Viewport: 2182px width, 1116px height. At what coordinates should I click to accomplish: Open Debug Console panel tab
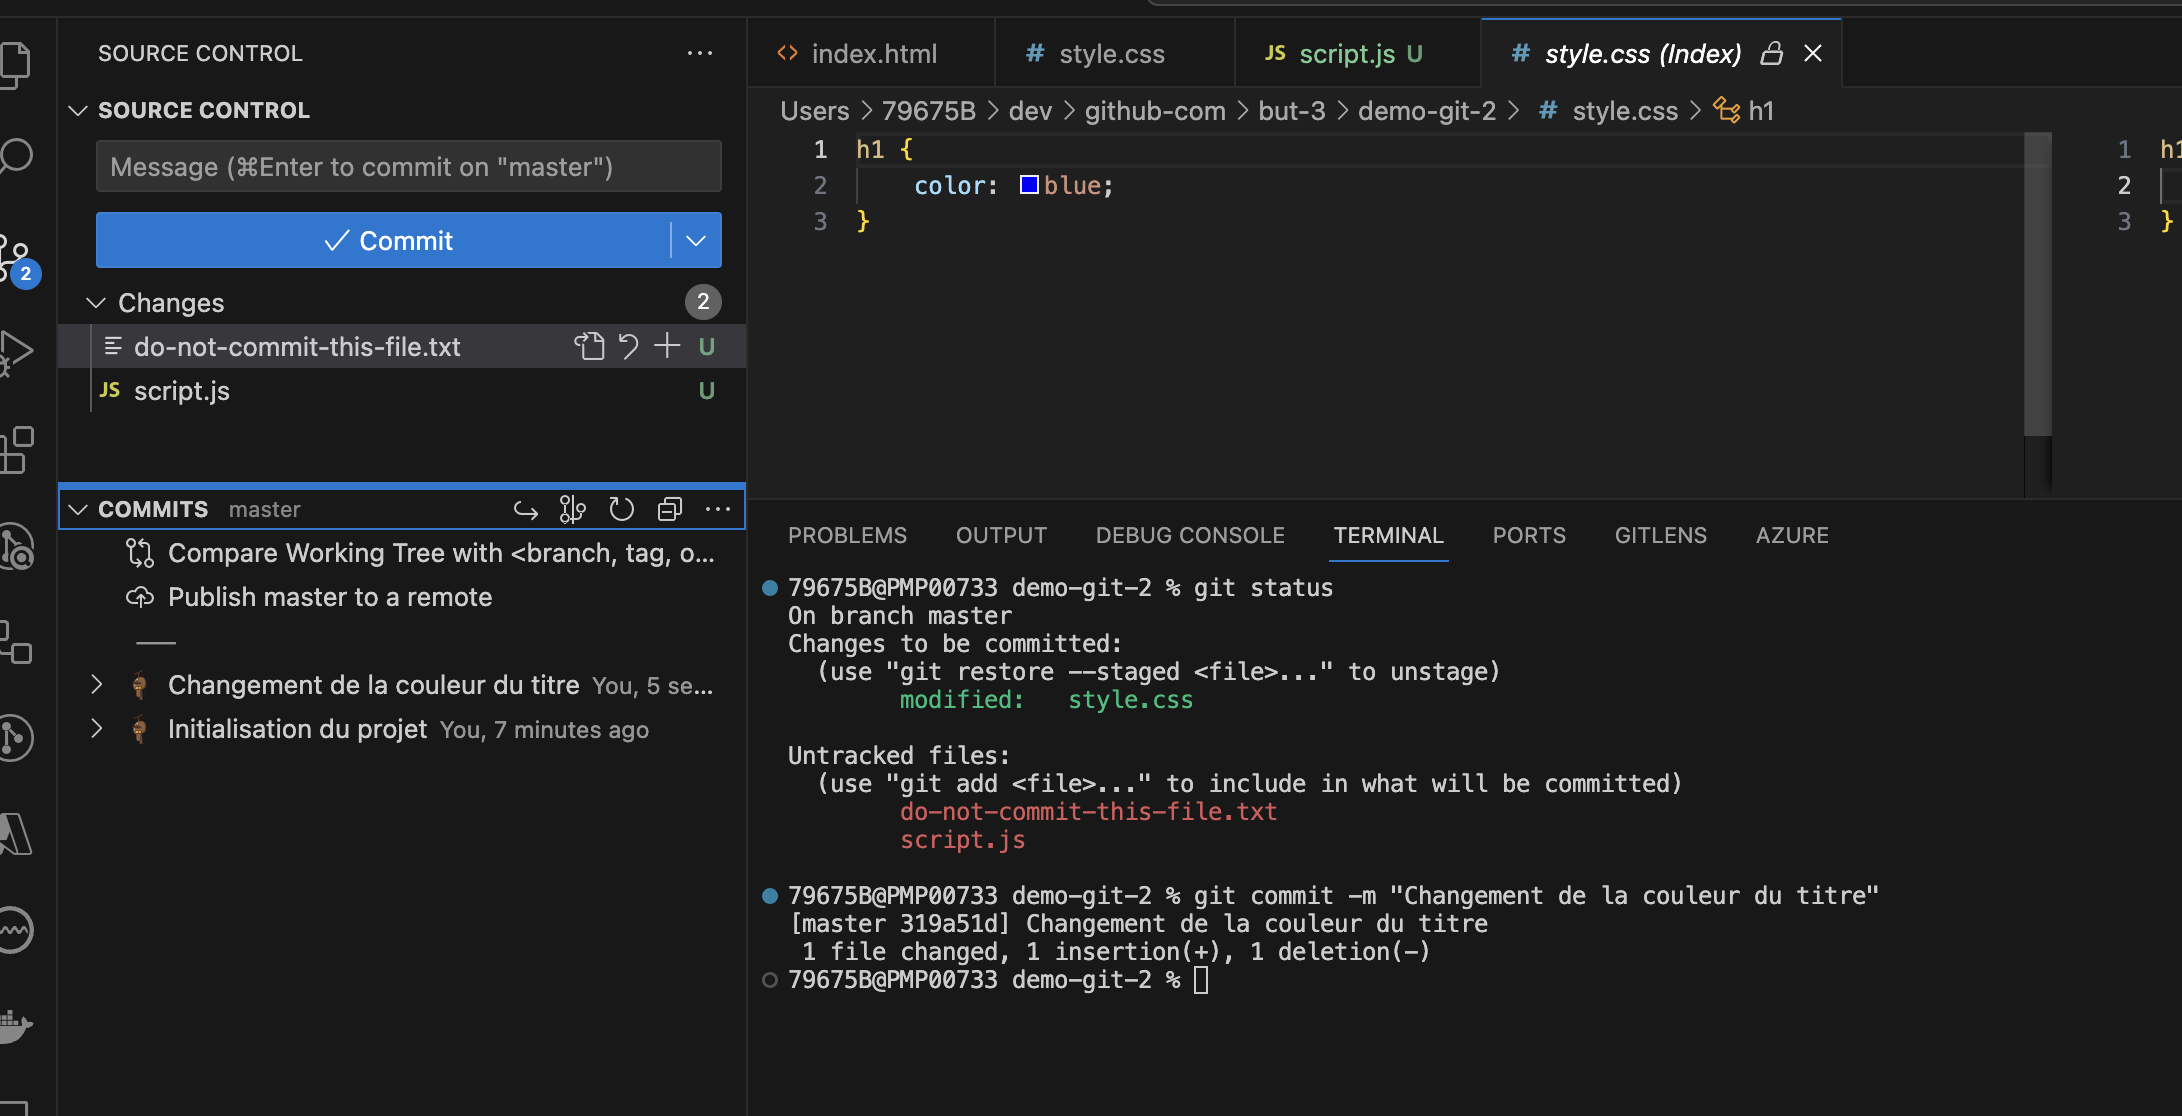tap(1190, 535)
